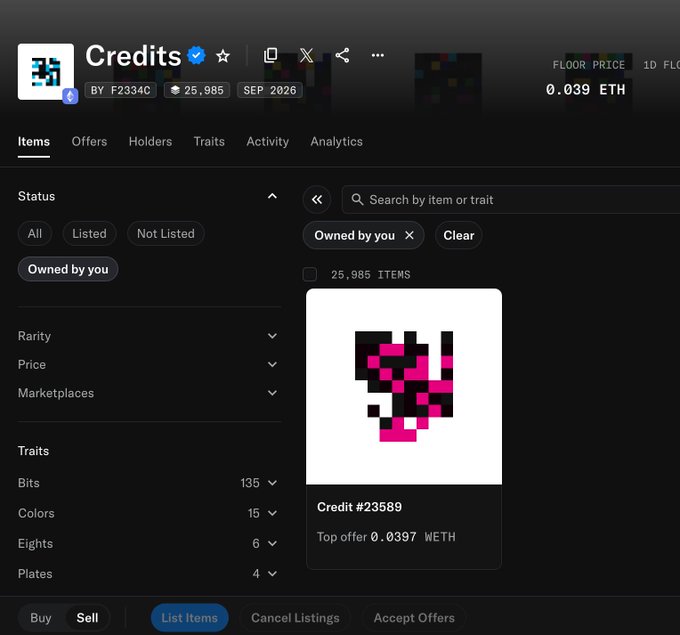Viewport: 680px width, 635px height.
Task: Click the SEP 2026 date tag
Action: [270, 90]
